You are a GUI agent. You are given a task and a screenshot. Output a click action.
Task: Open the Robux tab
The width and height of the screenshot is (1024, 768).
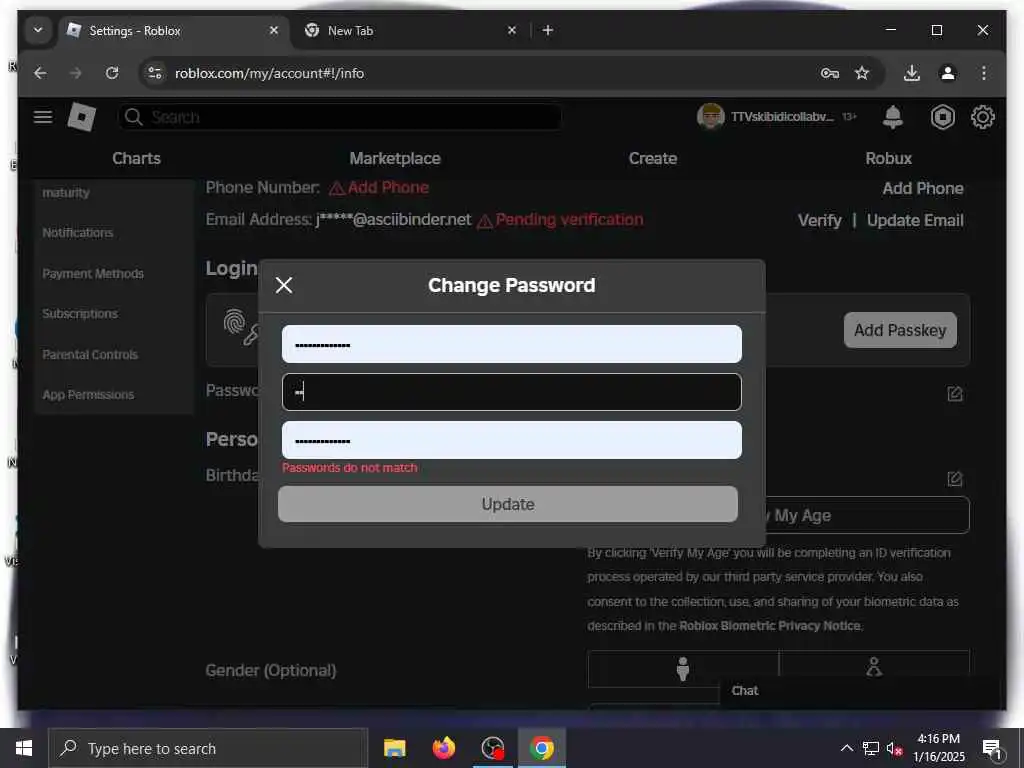tap(889, 159)
